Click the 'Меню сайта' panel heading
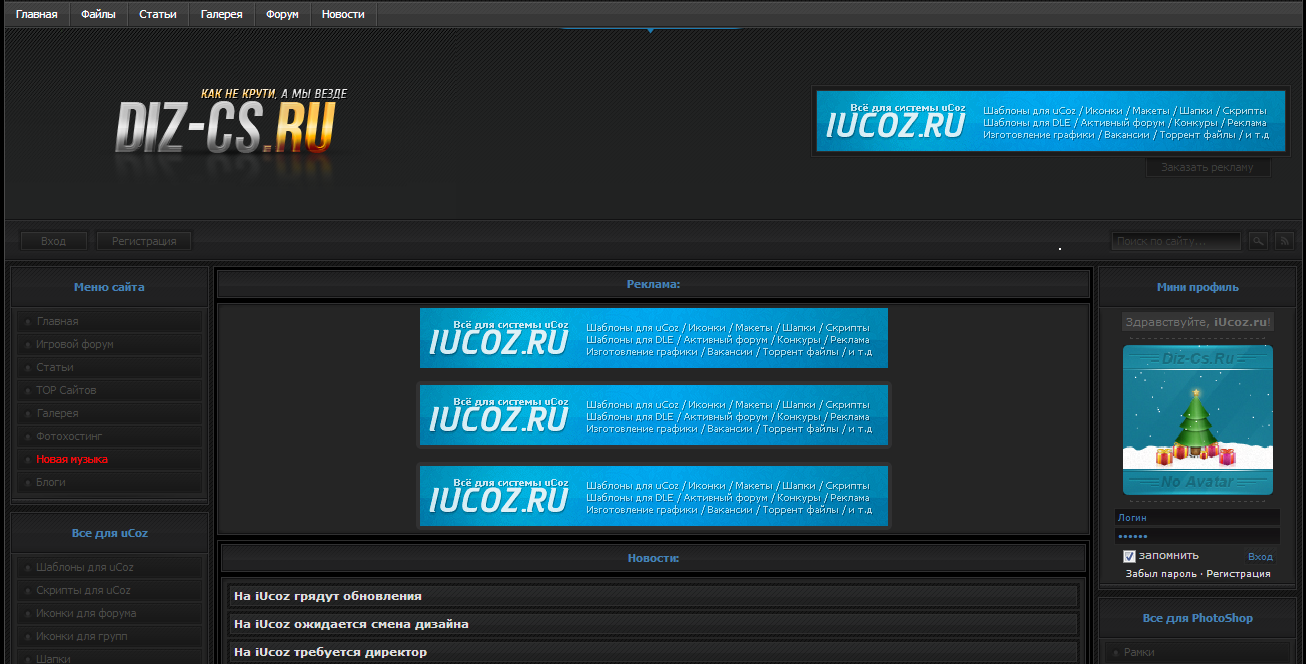Image resolution: width=1306 pixels, height=664 pixels. coord(109,287)
